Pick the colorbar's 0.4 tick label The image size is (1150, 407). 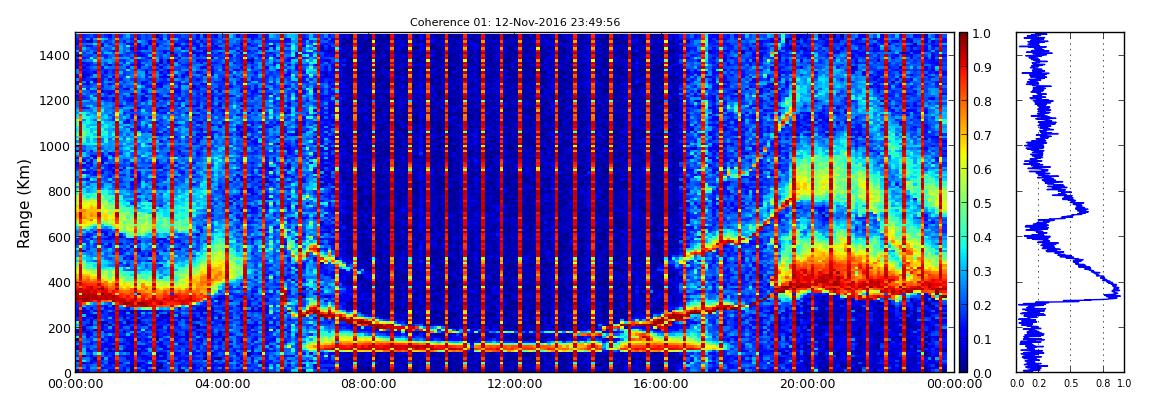coord(983,238)
